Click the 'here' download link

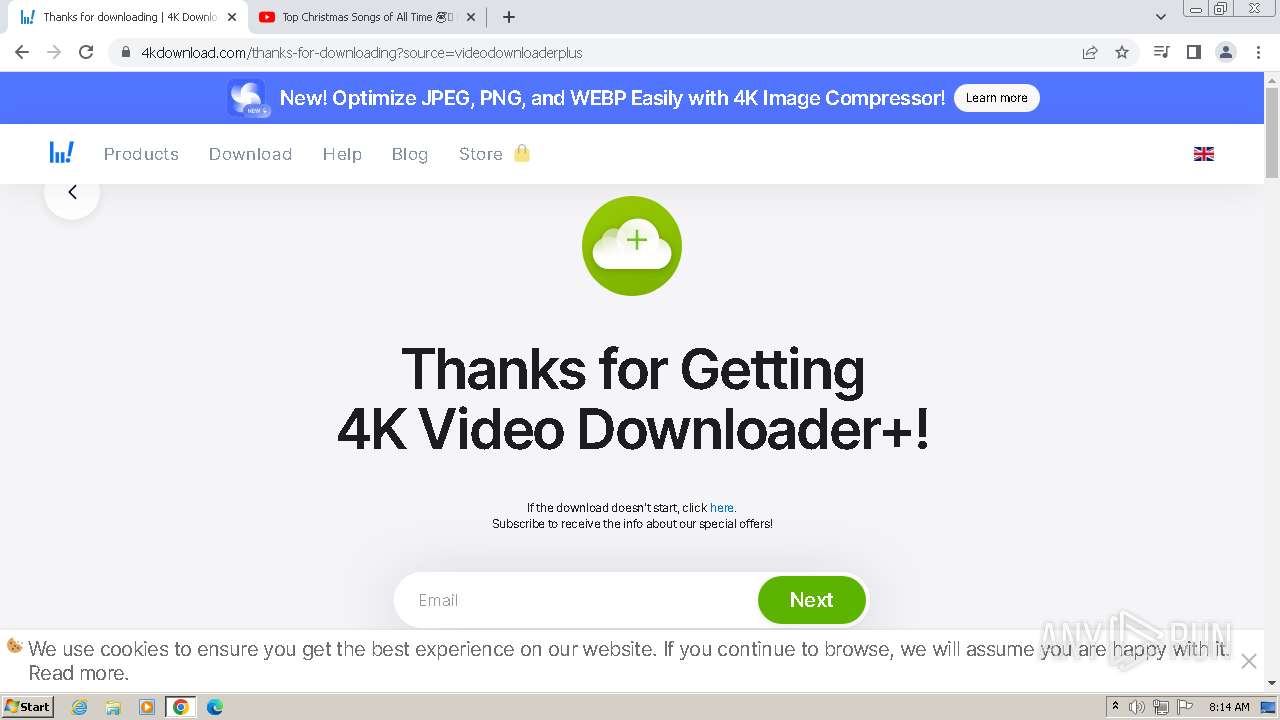click(x=722, y=508)
